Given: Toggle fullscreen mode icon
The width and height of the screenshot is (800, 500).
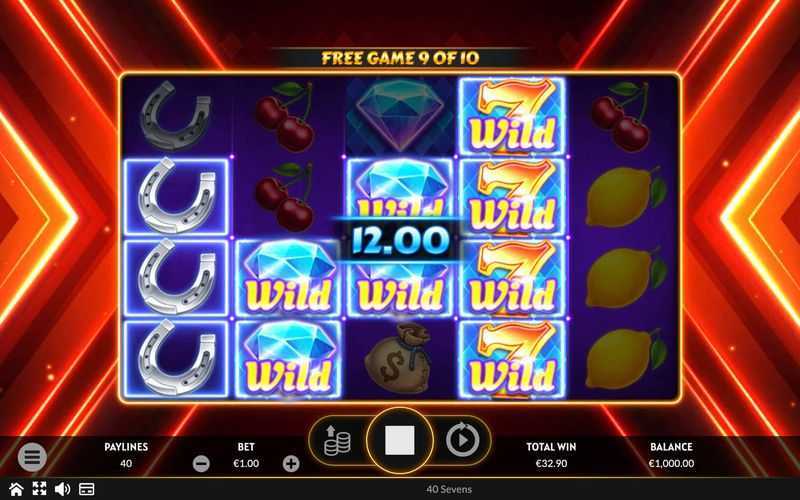Looking at the screenshot, I should click(x=39, y=489).
